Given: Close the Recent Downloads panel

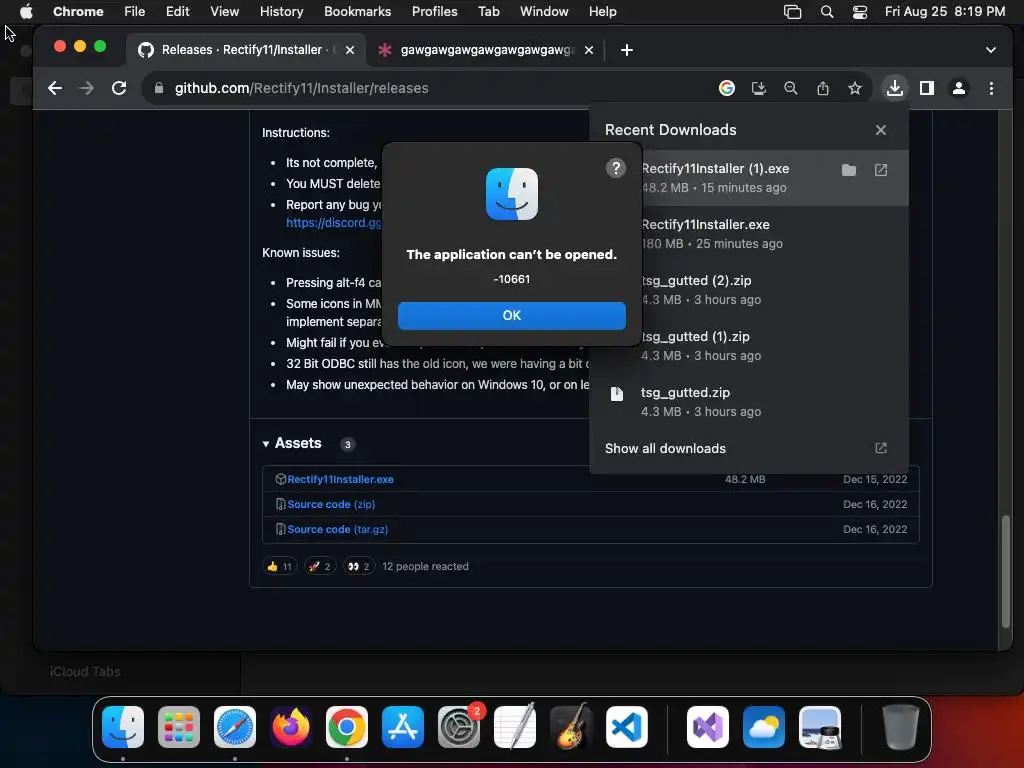Looking at the screenshot, I should (x=880, y=130).
